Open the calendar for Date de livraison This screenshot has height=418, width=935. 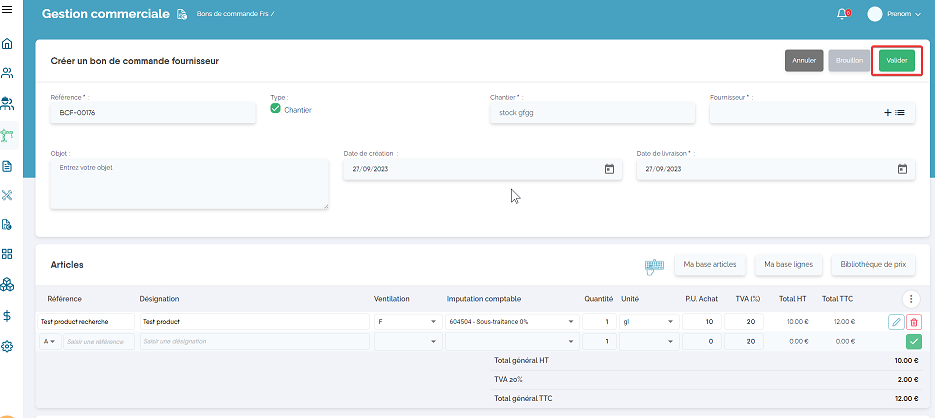[902, 169]
